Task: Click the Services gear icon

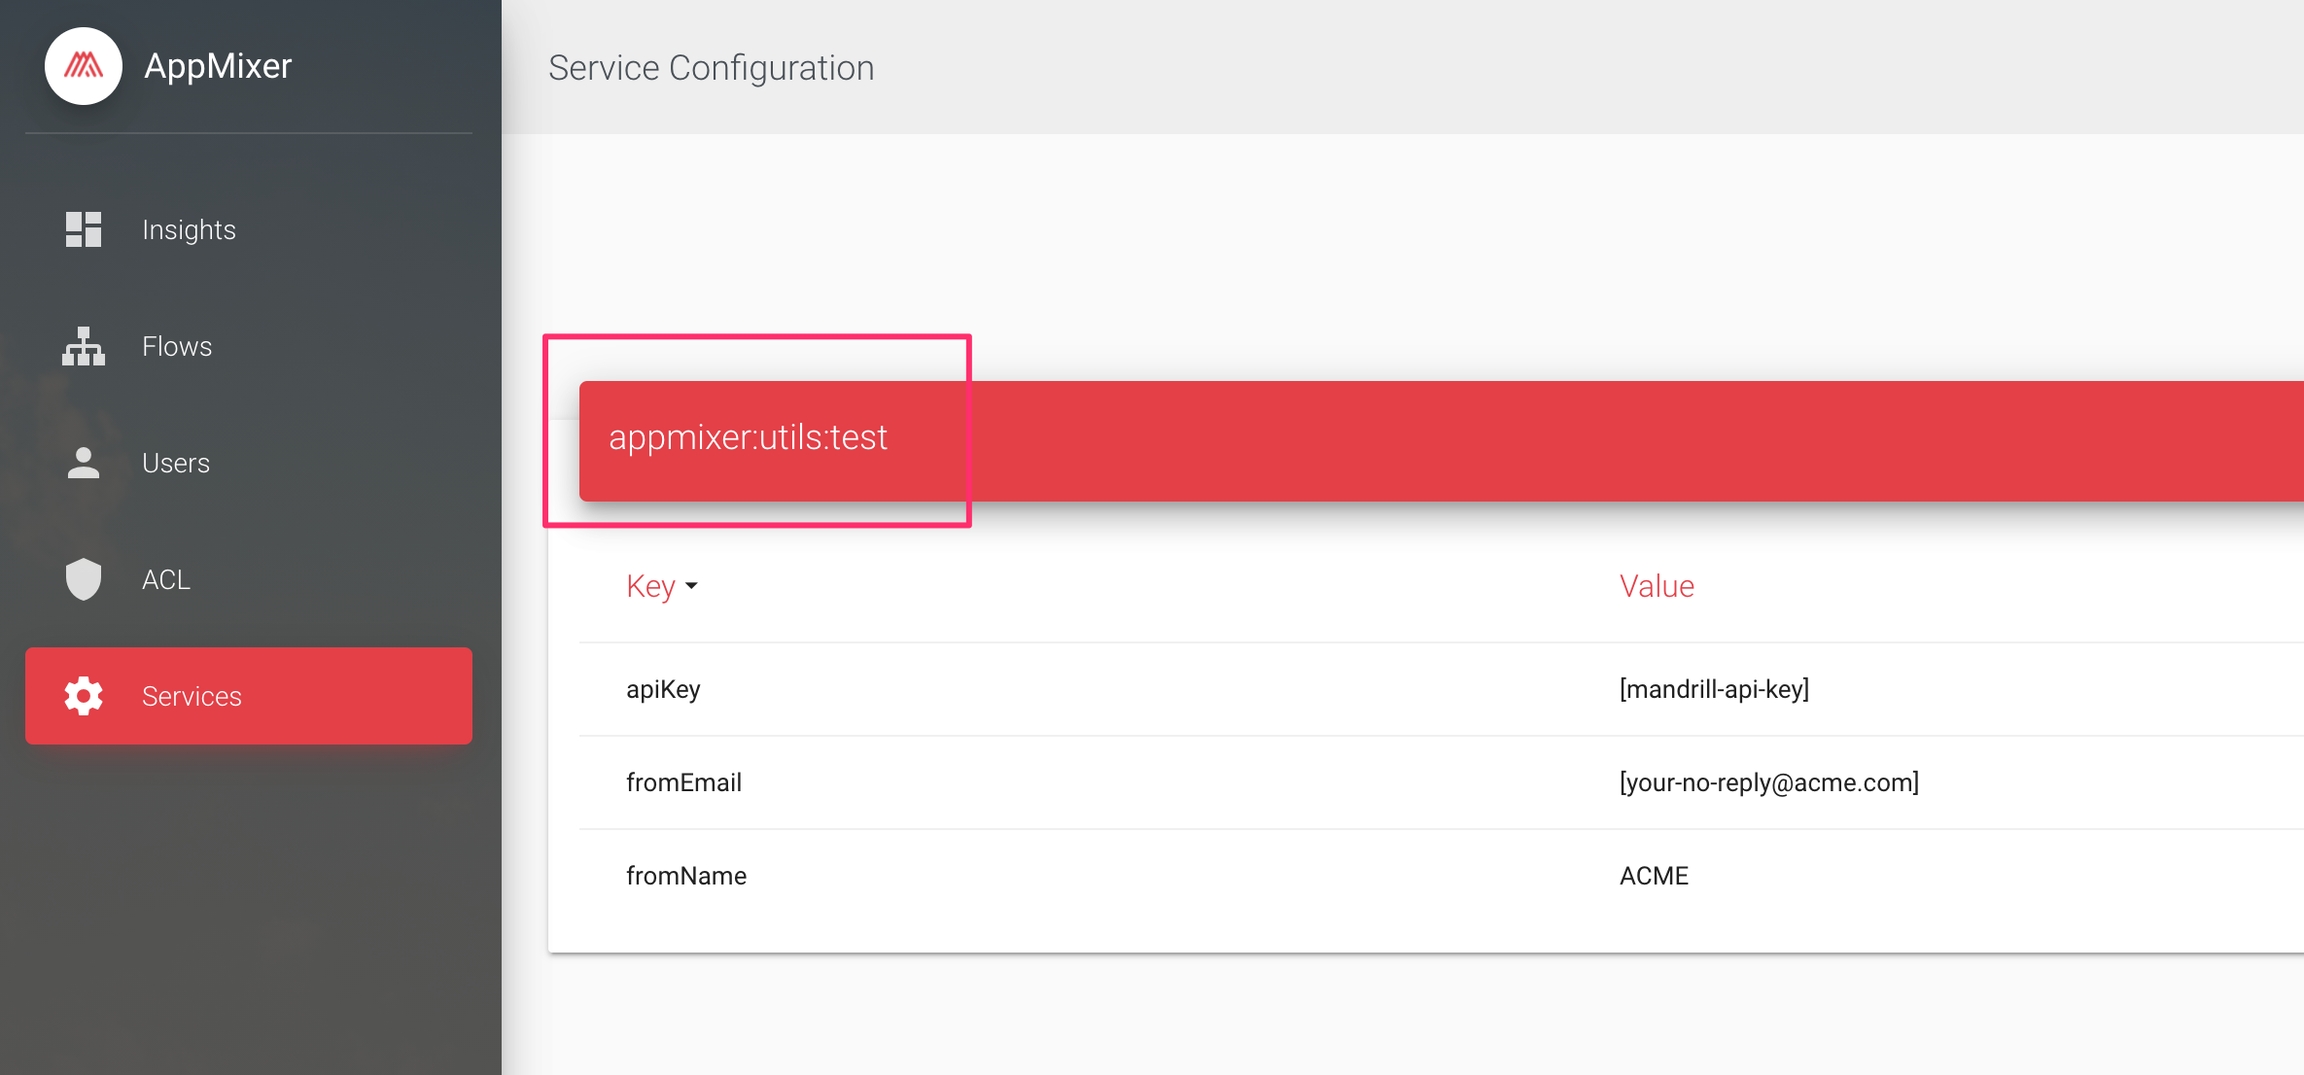Action: click(83, 696)
